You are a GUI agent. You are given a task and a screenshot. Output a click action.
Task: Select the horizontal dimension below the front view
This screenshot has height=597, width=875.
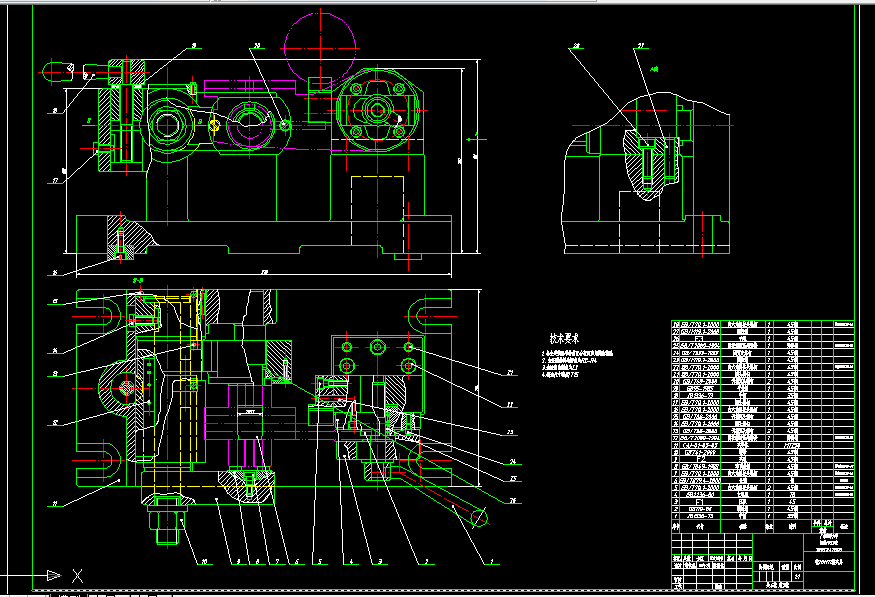click(264, 273)
